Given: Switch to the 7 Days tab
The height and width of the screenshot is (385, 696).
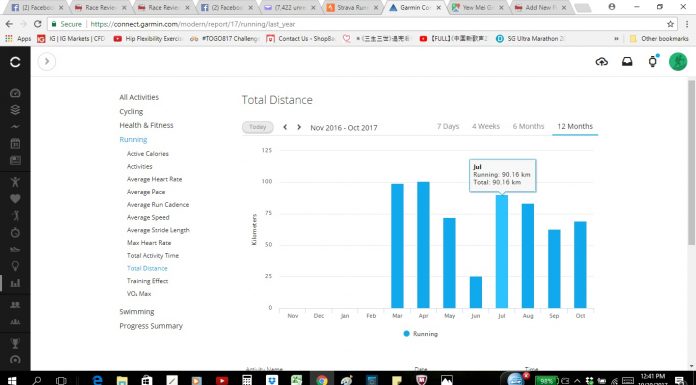Looking at the screenshot, I should (x=448, y=127).
